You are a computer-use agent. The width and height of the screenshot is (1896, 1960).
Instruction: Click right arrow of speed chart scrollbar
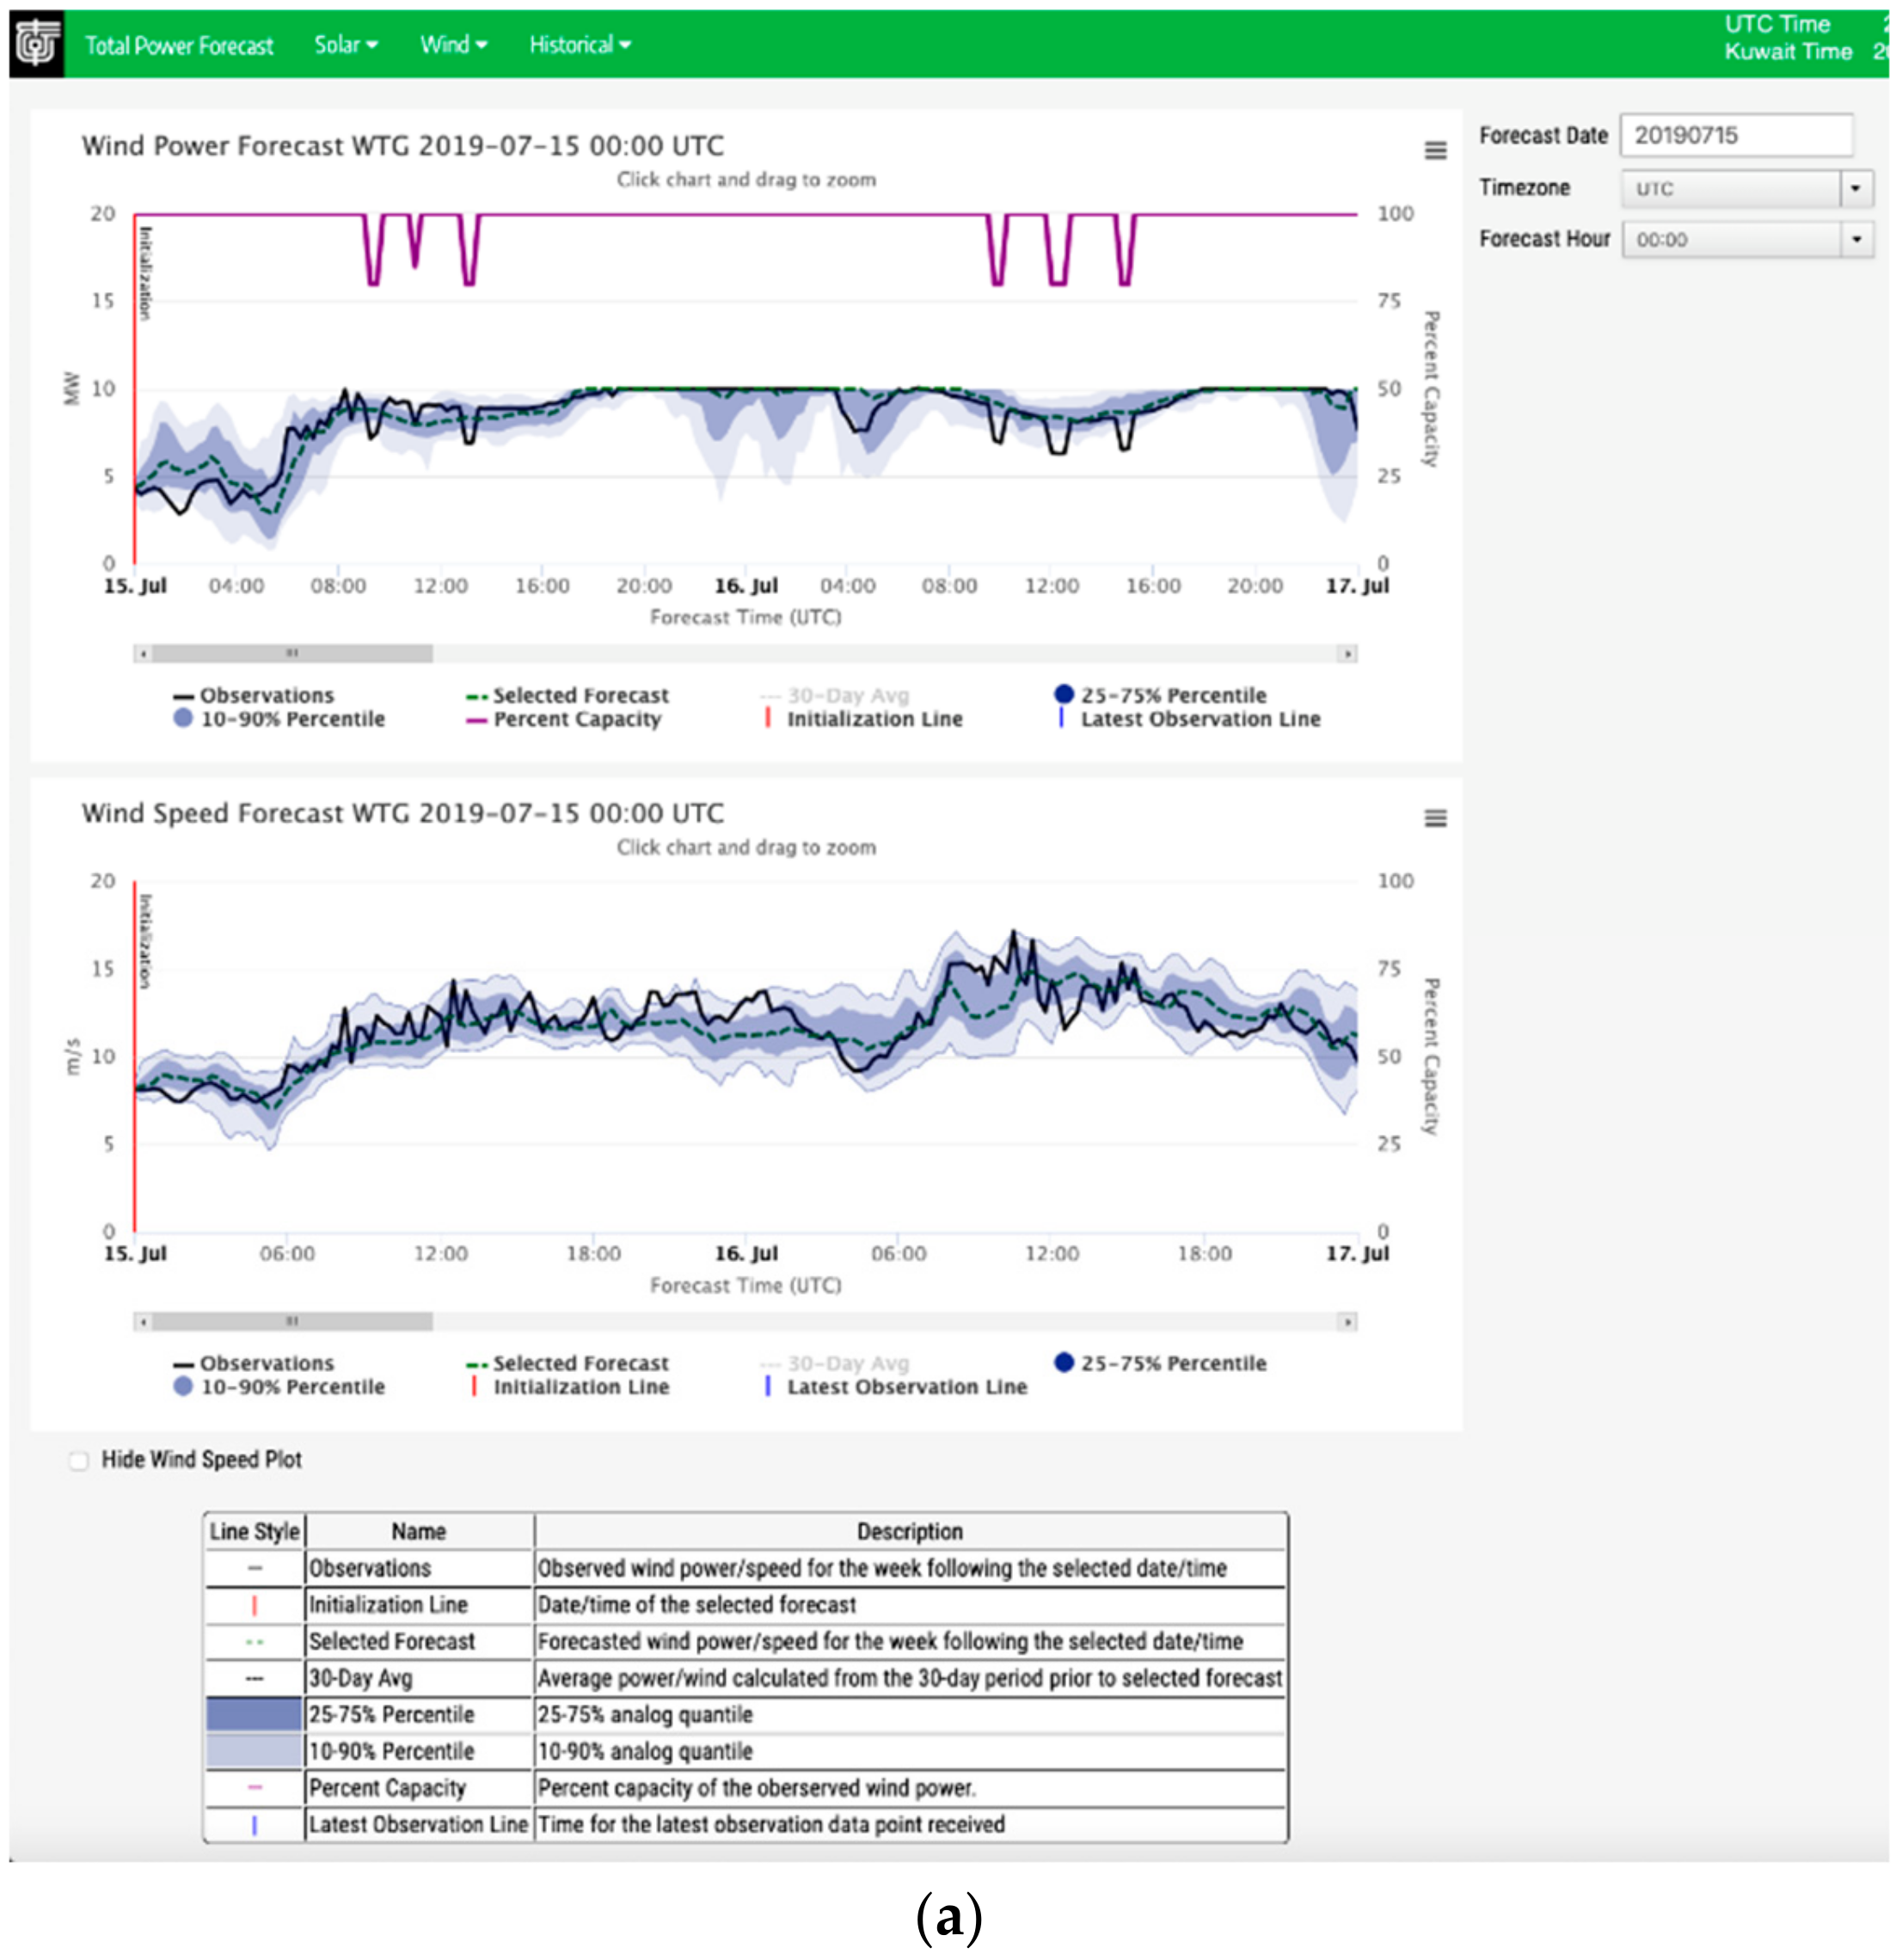(1347, 1322)
